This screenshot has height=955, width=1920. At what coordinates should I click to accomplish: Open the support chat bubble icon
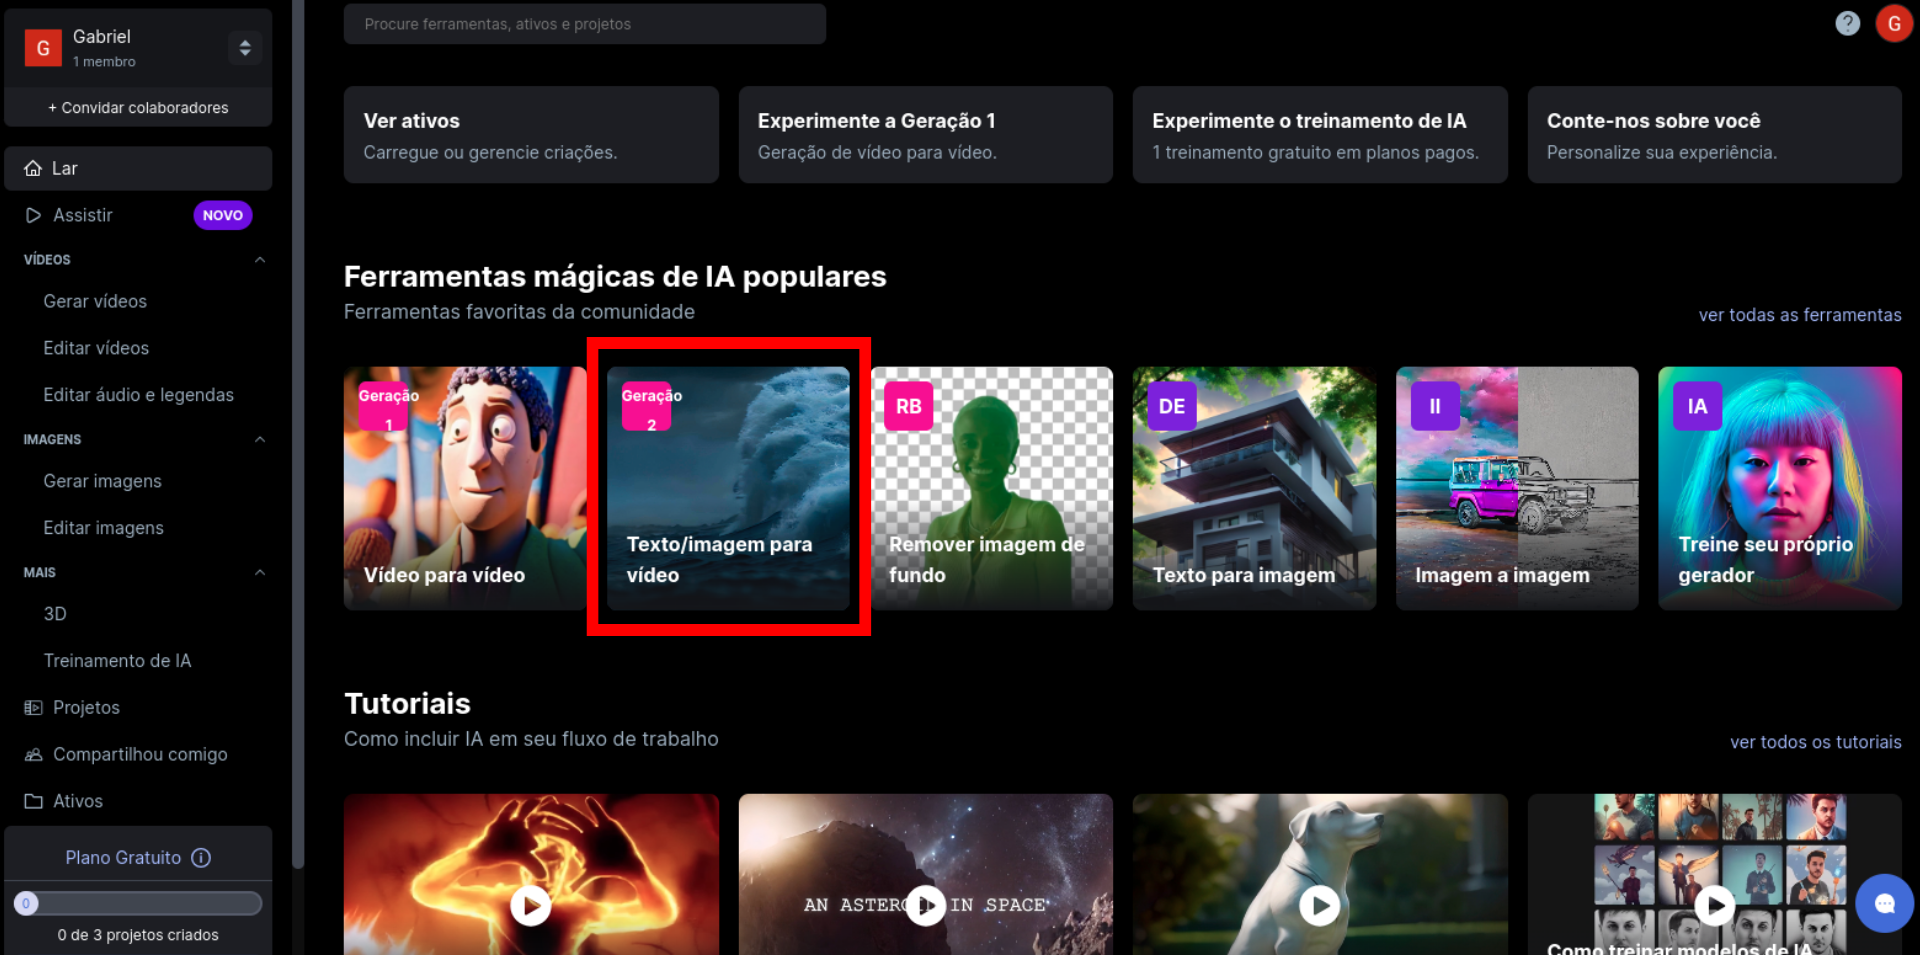coord(1884,903)
